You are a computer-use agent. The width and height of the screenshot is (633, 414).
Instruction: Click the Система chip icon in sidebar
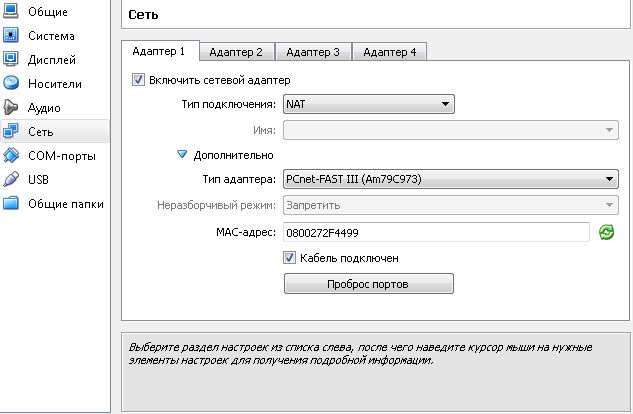point(11,35)
